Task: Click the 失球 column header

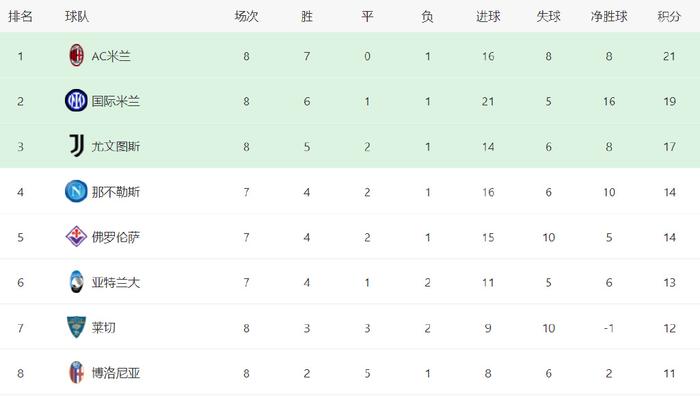Action: tap(548, 17)
